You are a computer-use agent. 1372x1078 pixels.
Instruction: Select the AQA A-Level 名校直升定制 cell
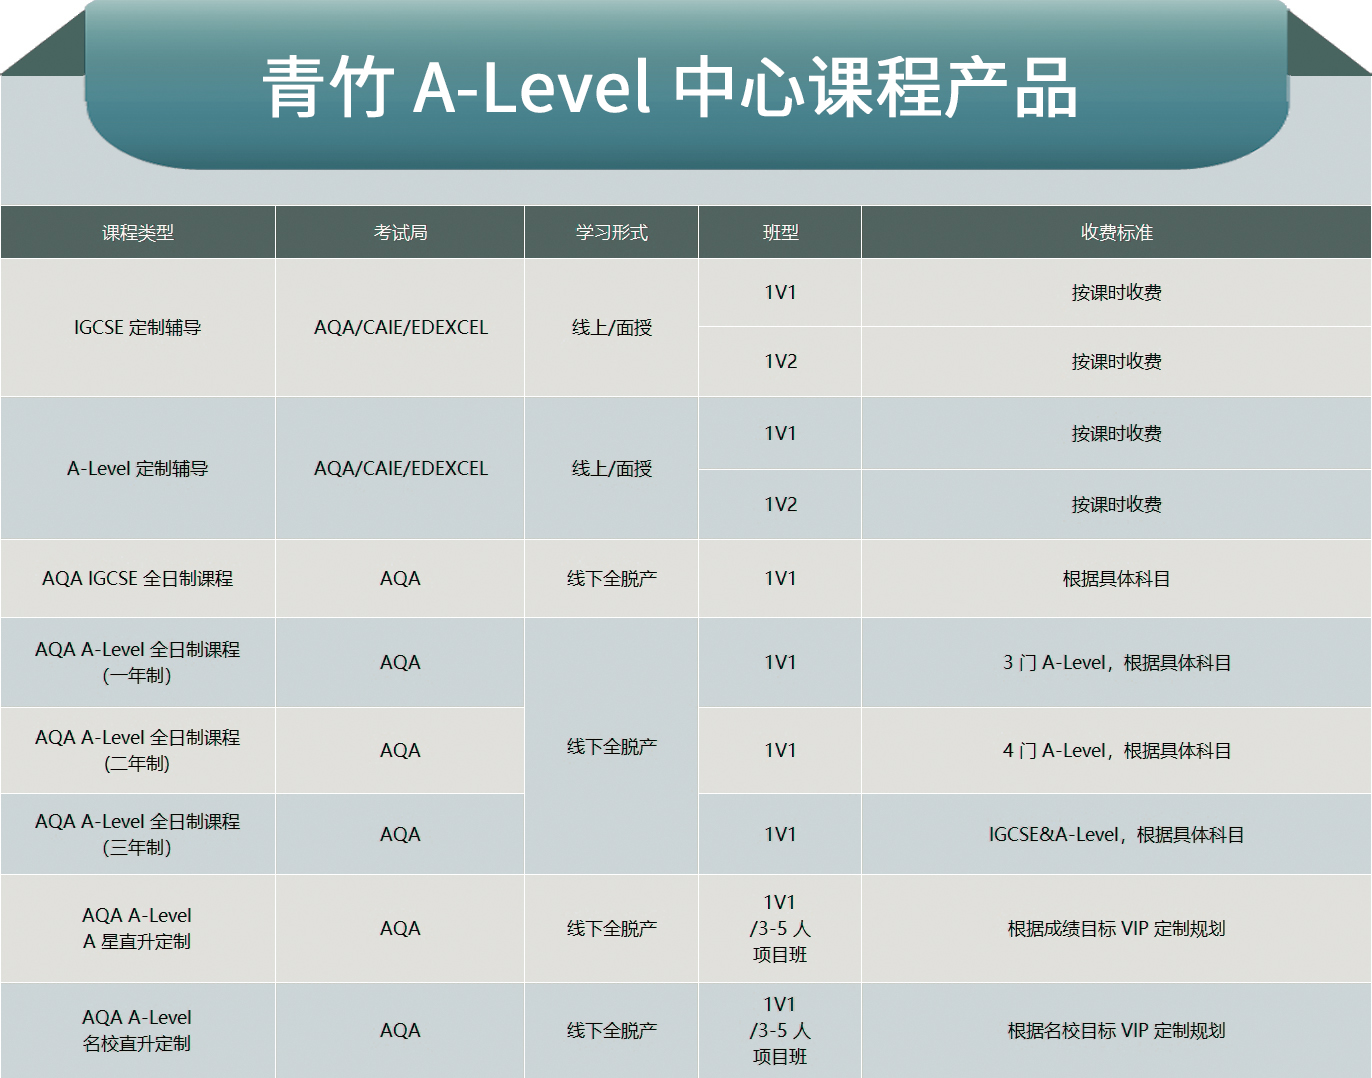tap(138, 1030)
